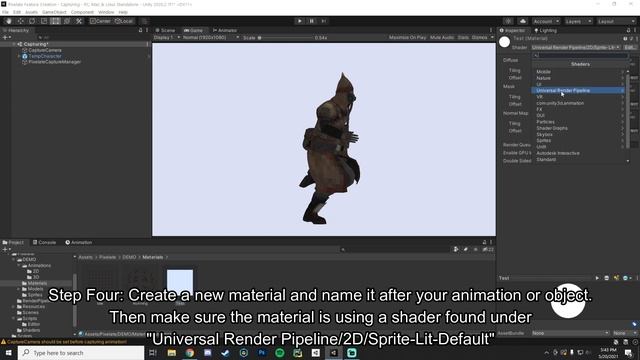Toggle Local handle rotation
The width and height of the screenshot is (640, 360).
(124, 21)
